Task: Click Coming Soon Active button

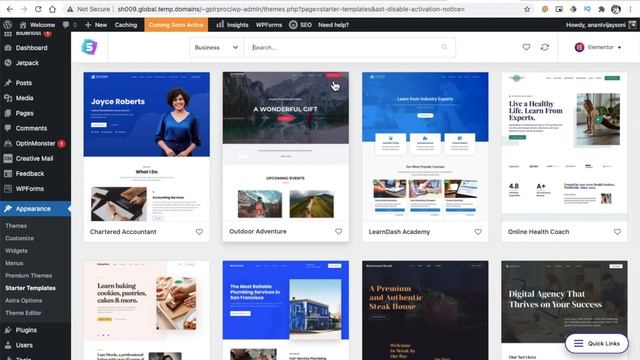Action: (x=176, y=25)
